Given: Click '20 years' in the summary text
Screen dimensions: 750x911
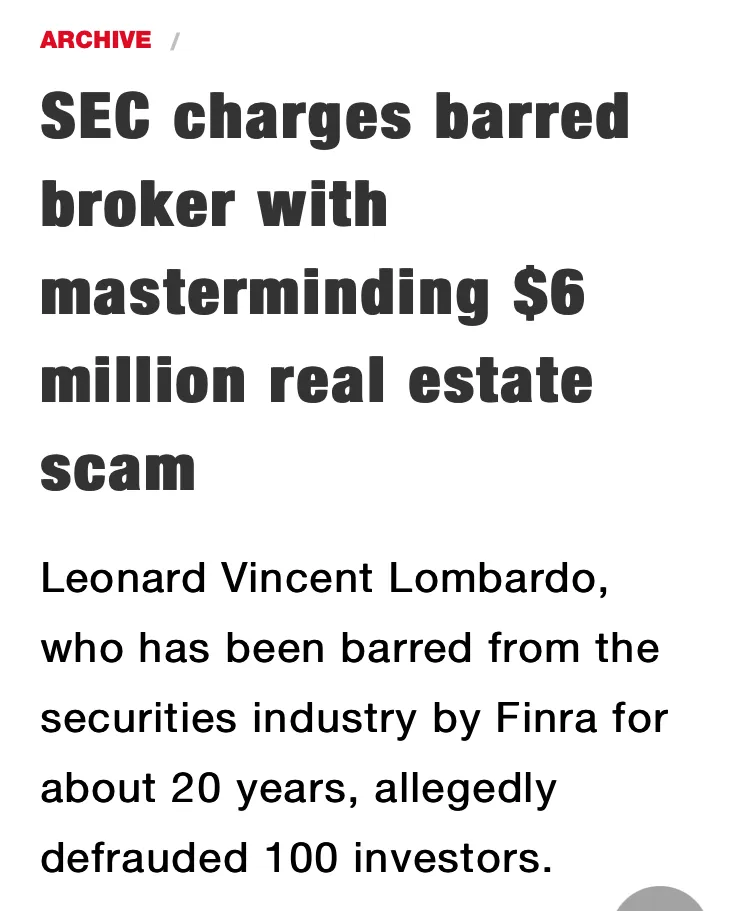Looking at the screenshot, I should tap(259, 790).
